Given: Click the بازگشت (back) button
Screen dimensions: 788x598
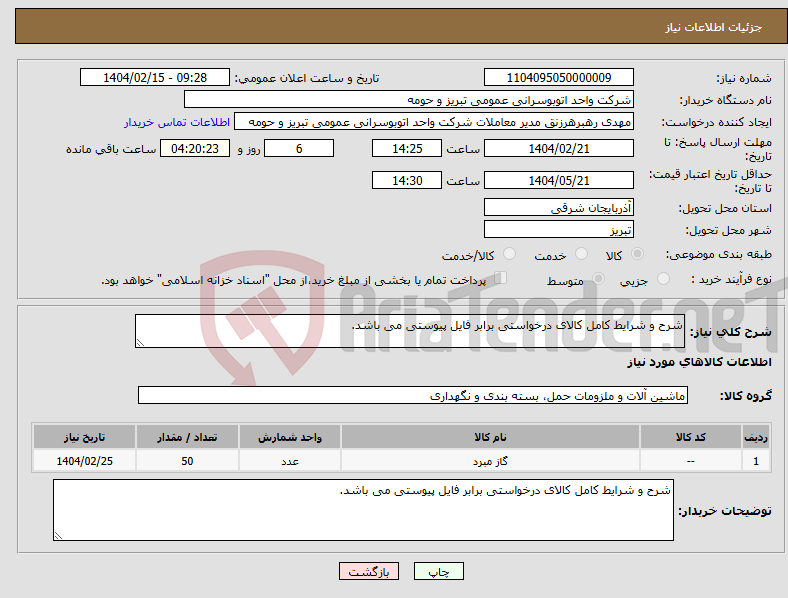Looking at the screenshot, I should tap(369, 571).
